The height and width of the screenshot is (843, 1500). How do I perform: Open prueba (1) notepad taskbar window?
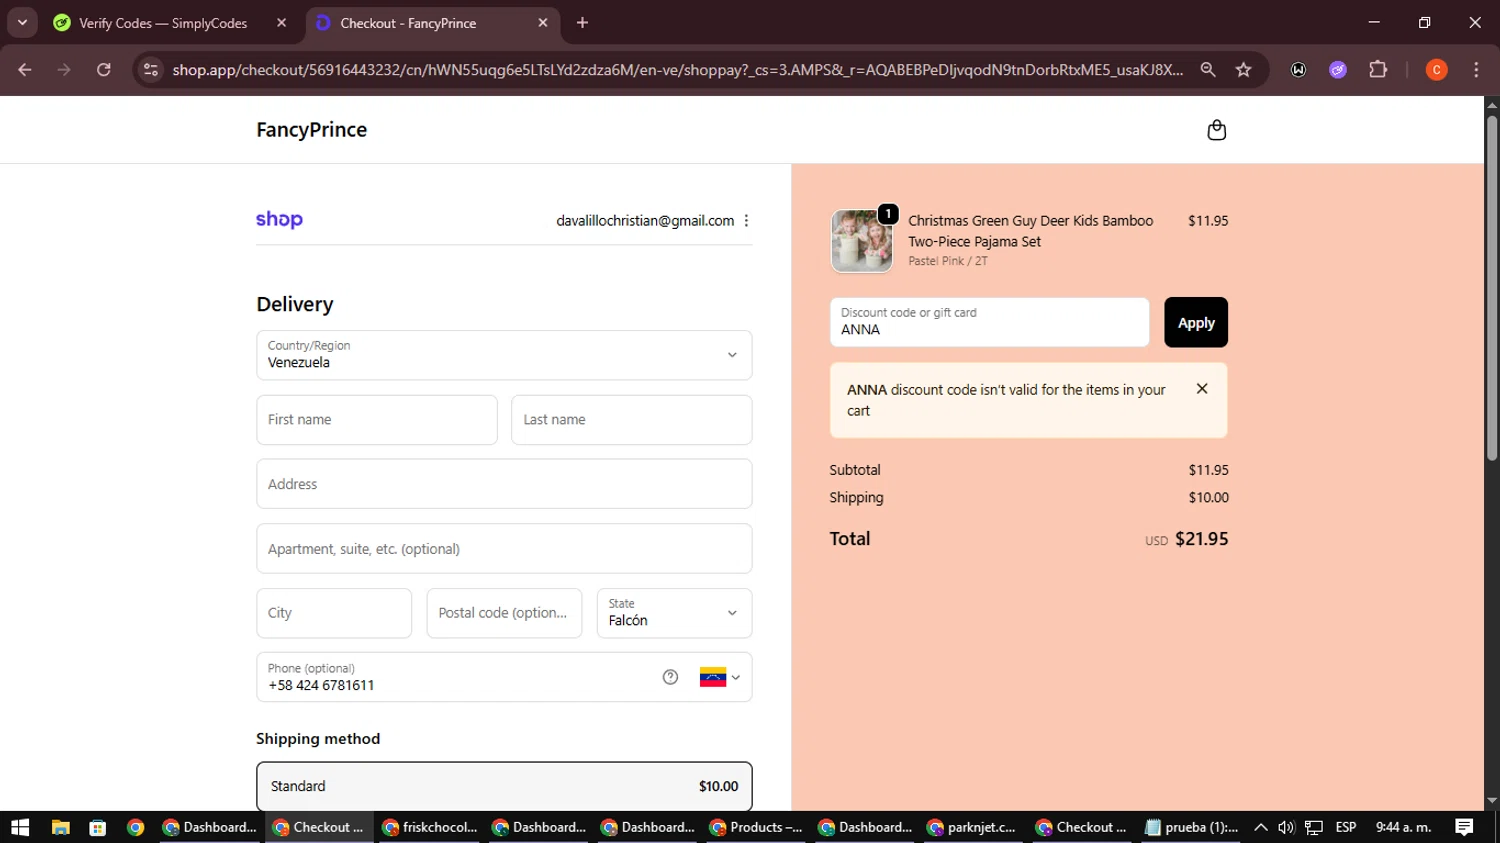[x=1192, y=827]
